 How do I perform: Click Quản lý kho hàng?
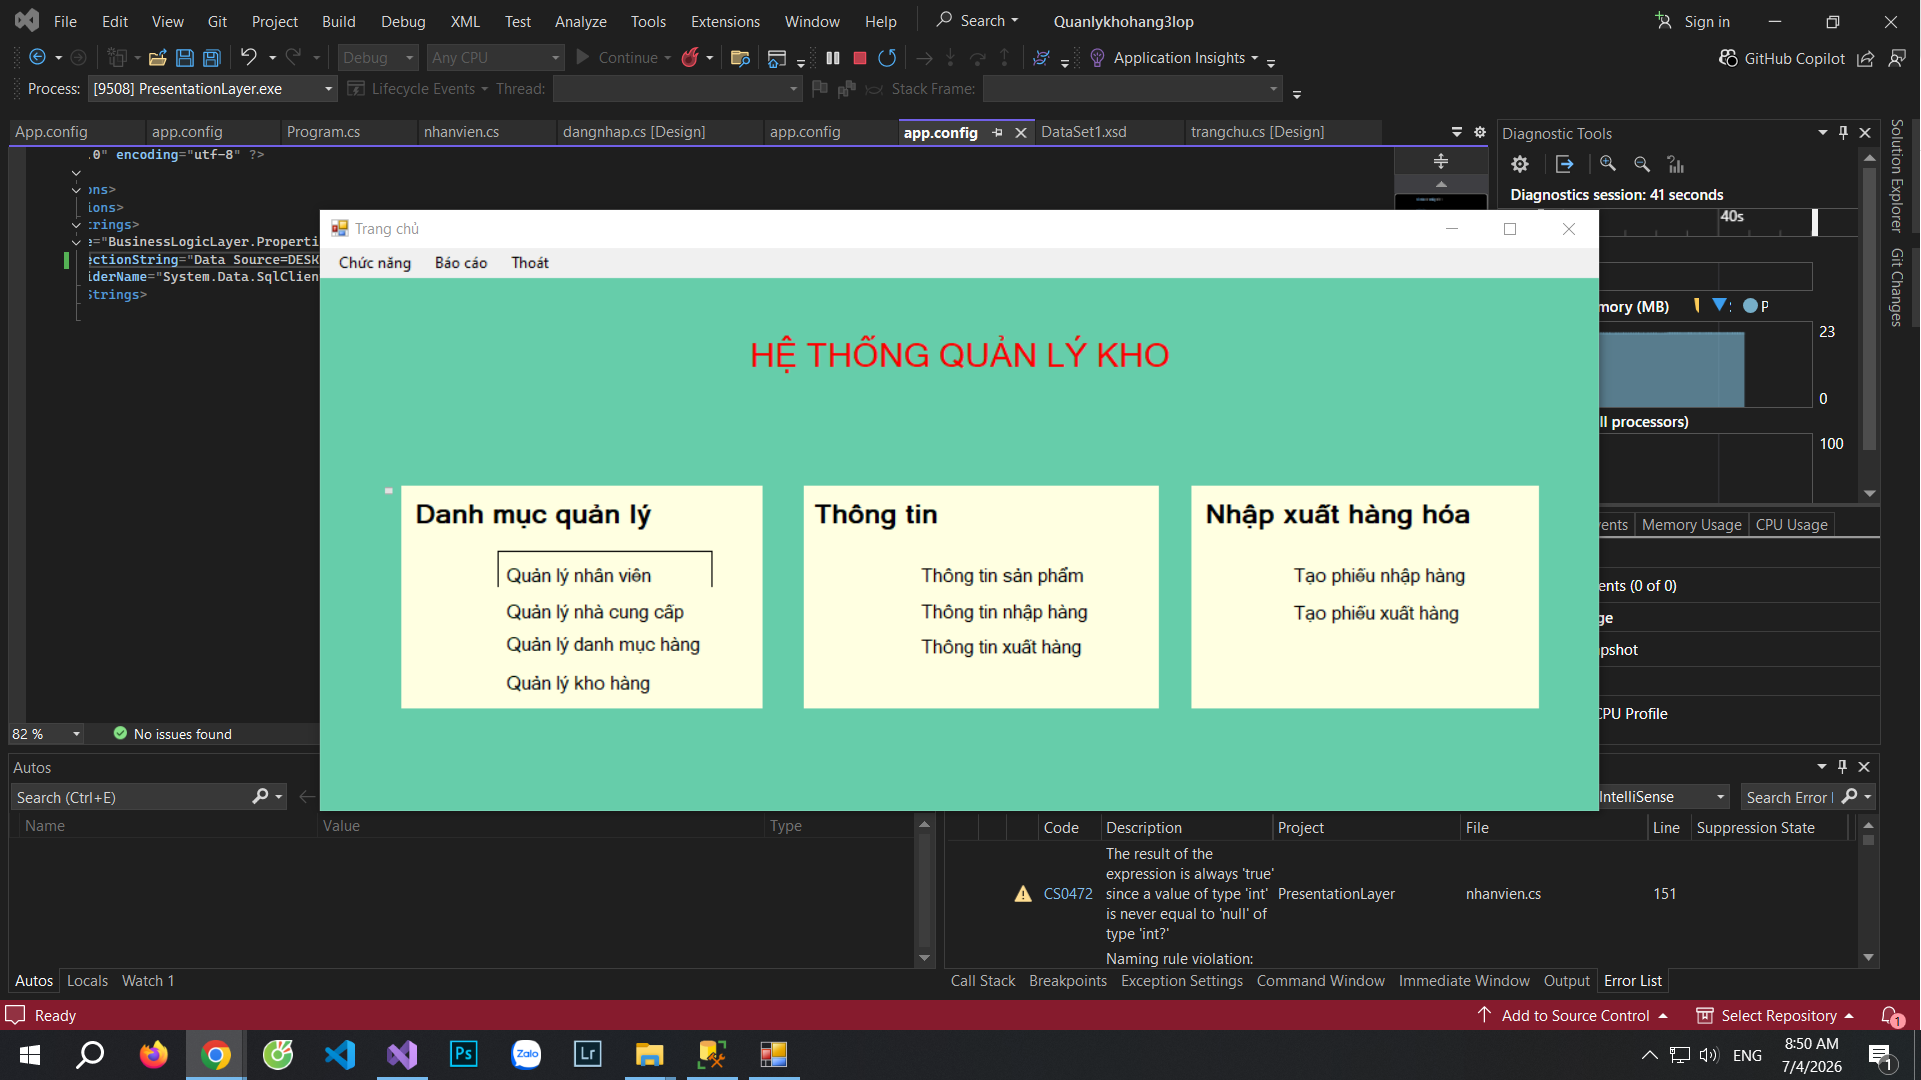[x=578, y=684]
